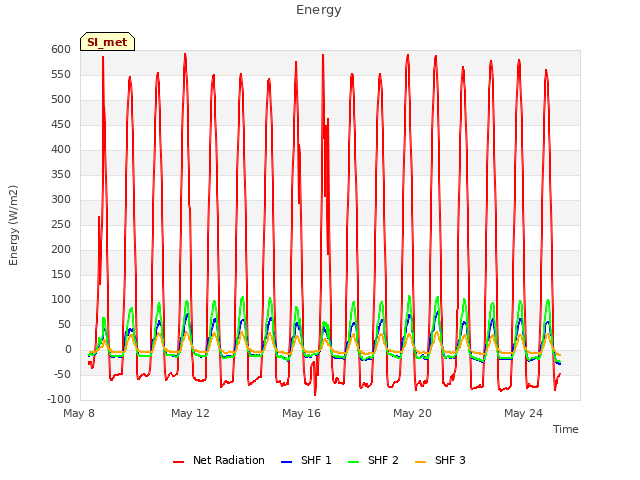The height and width of the screenshot is (480, 640).
Task: Select the May 16 tick label
Action: click(x=301, y=413)
